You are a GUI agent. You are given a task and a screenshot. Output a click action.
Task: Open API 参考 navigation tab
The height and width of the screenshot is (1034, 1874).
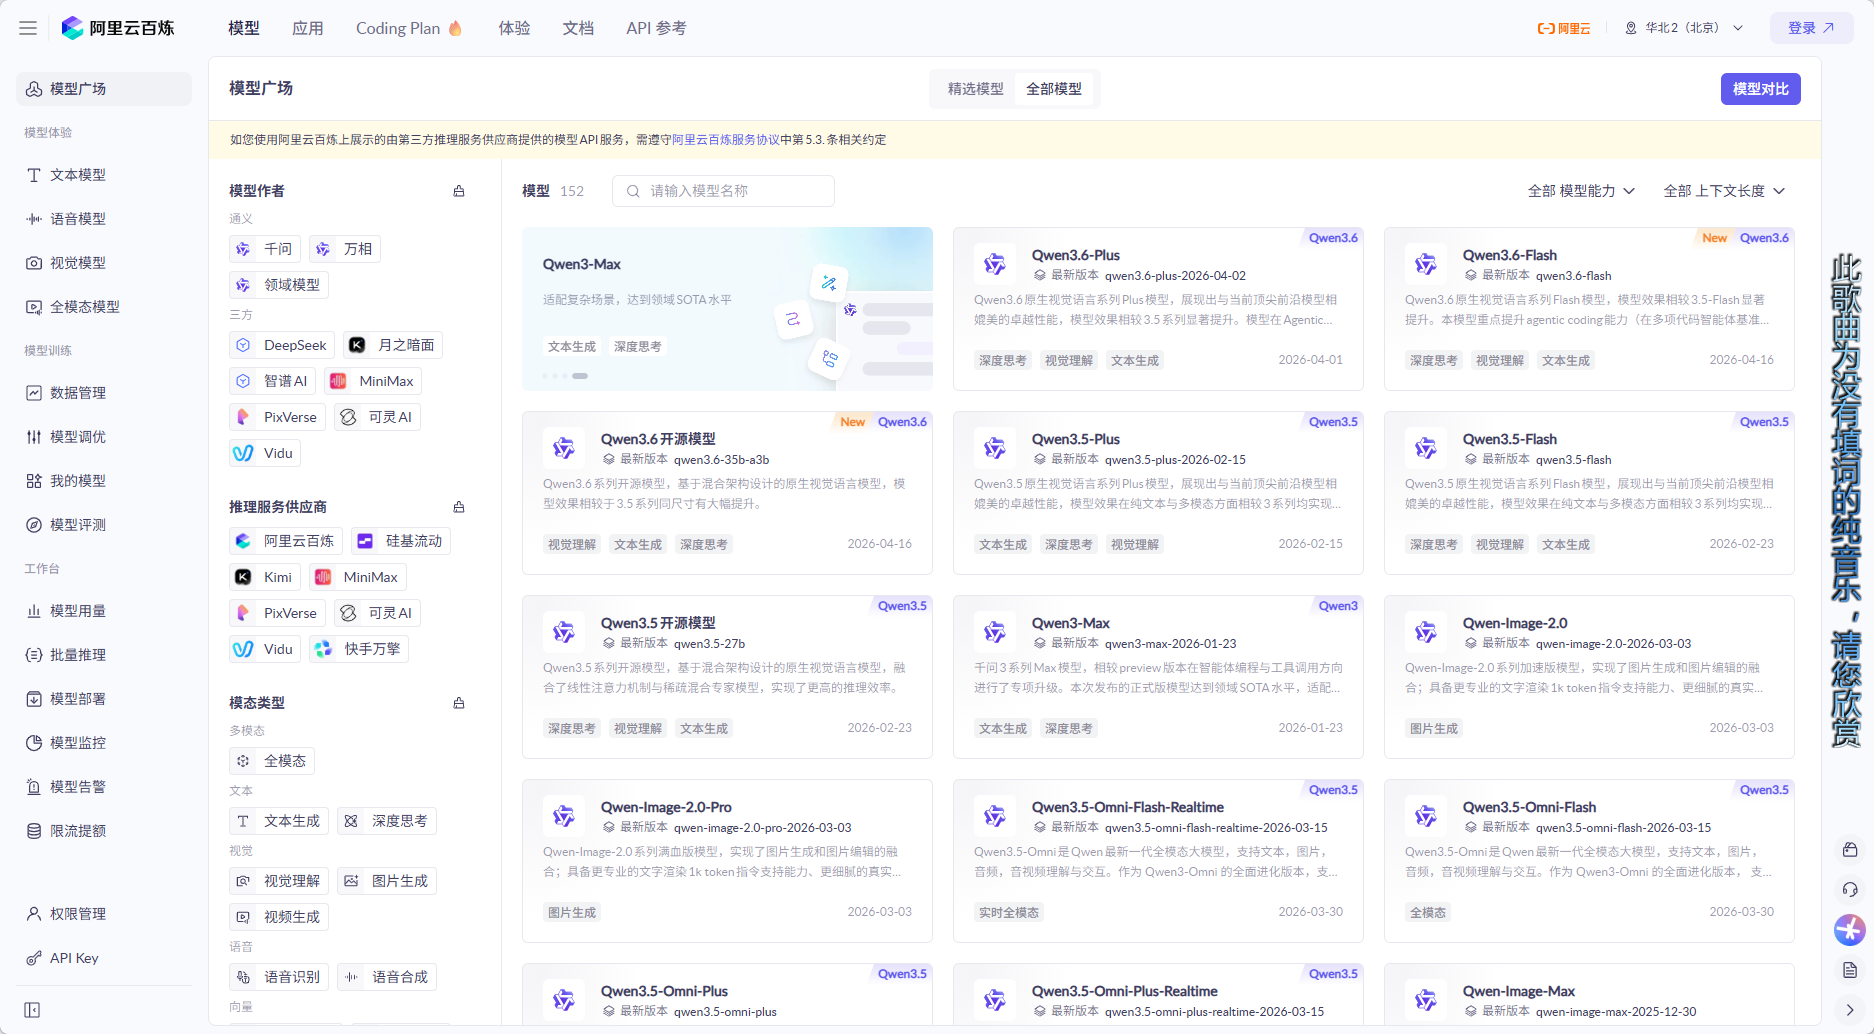pyautogui.click(x=656, y=28)
